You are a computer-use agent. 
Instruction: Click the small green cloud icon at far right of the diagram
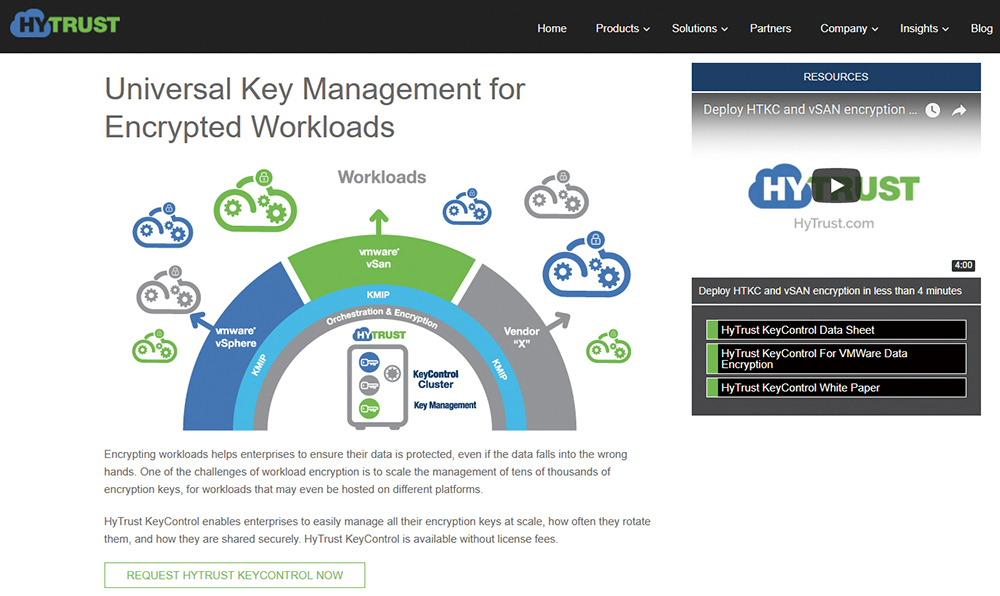pyautogui.click(x=608, y=346)
